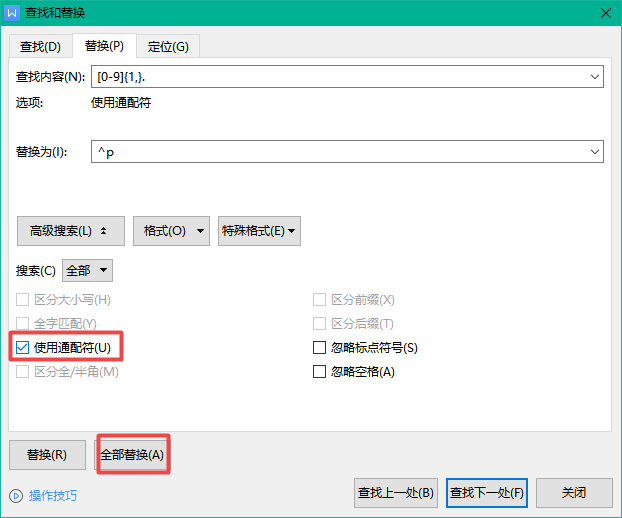Expand the 特殊格式 dropdown menu
Screen dimensions: 622x518
click(x=259, y=231)
